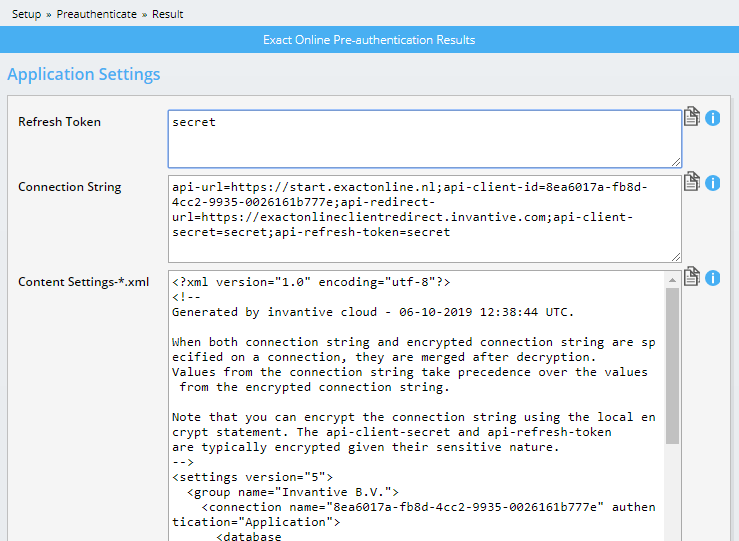The image size is (739, 541).
Task: Go to Setup in breadcrumb
Action: tap(26, 14)
